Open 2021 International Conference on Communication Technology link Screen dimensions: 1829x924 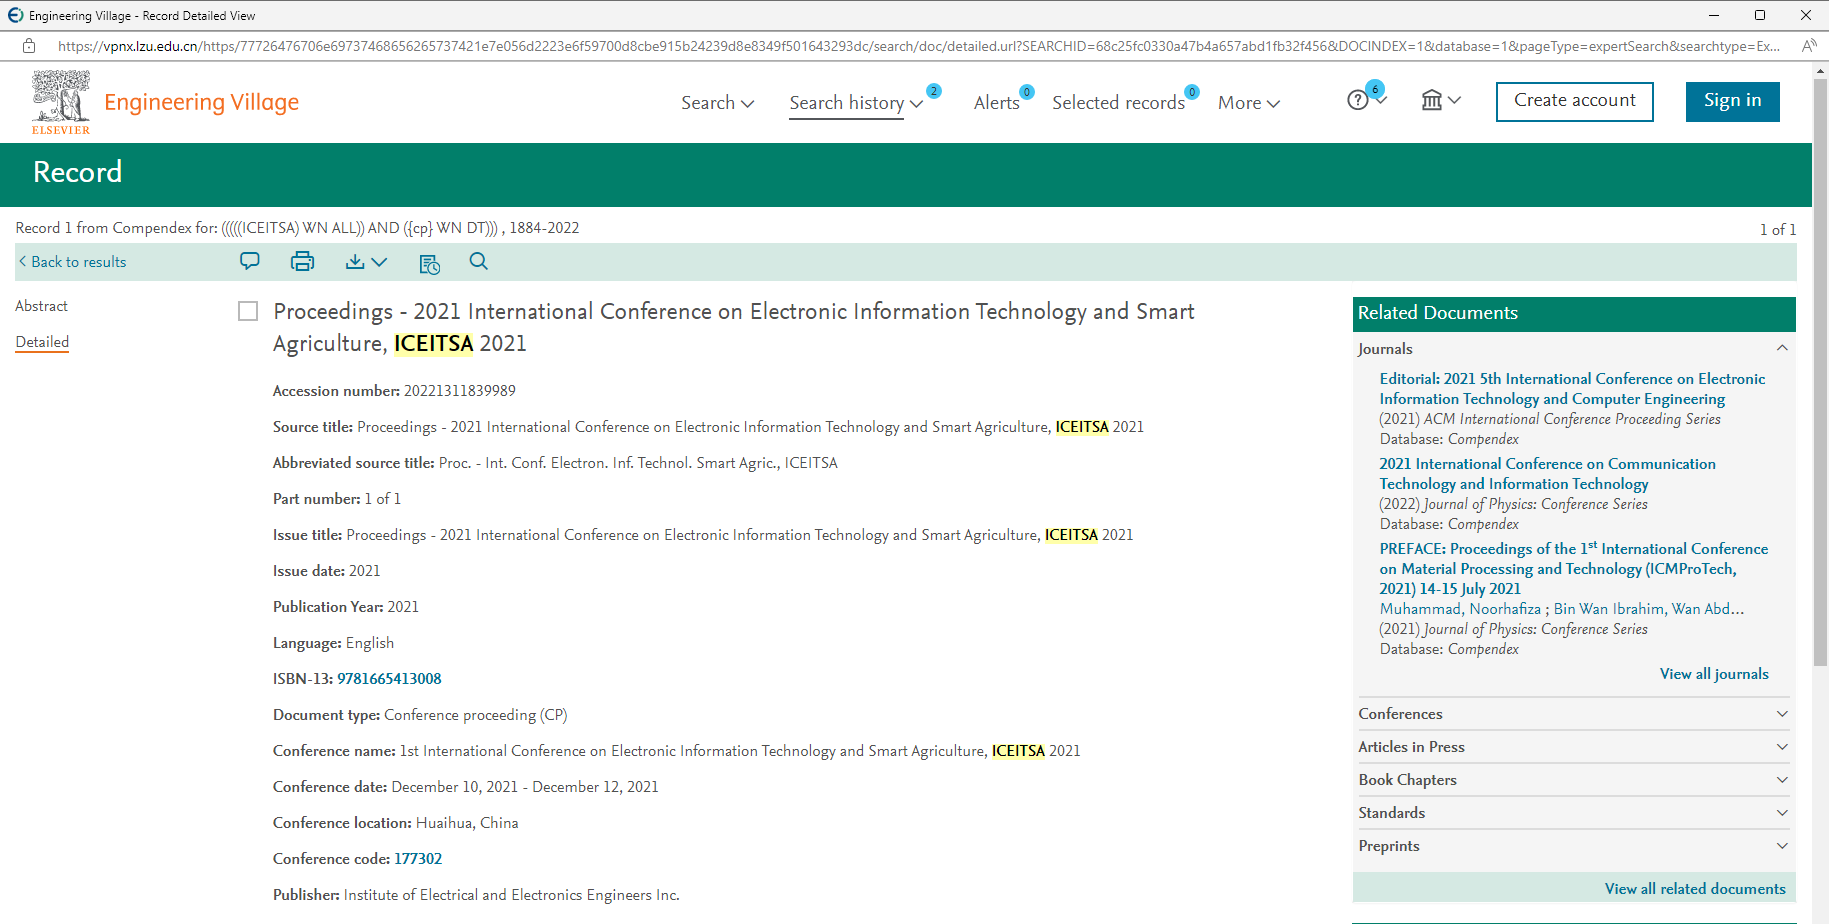pos(1547,474)
